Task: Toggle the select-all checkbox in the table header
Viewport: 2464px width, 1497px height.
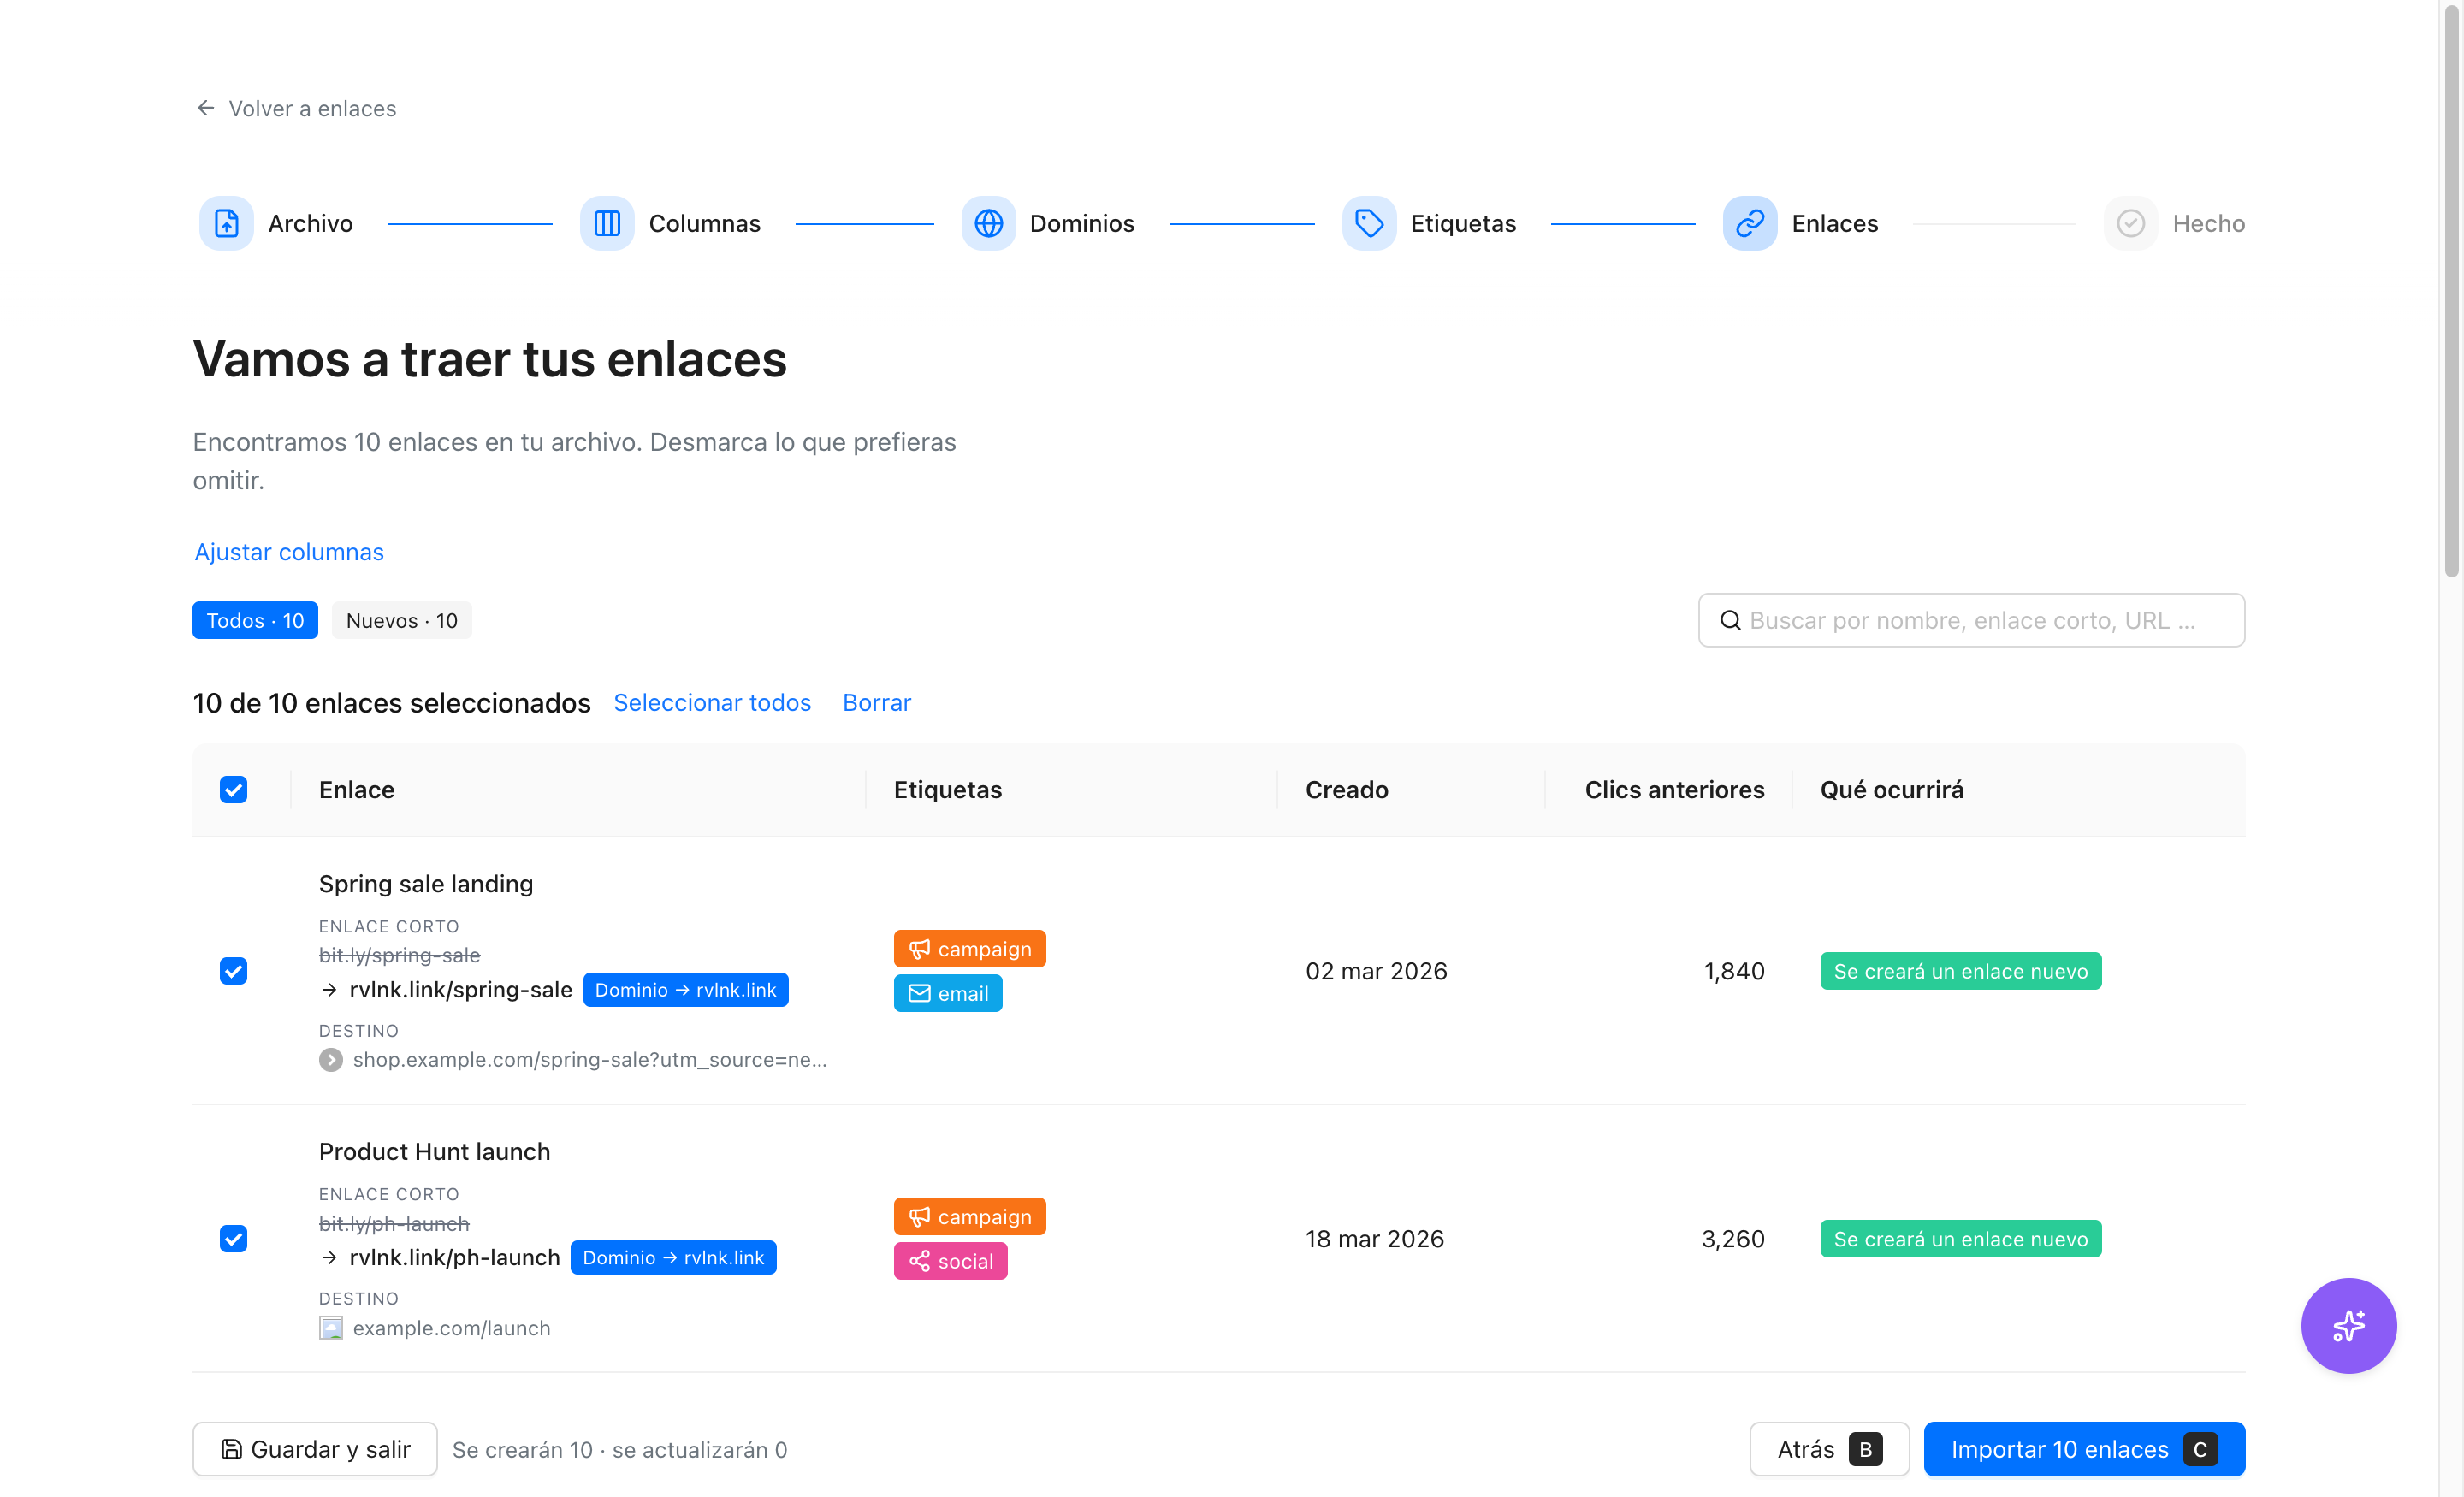Action: pyautogui.click(x=233, y=790)
